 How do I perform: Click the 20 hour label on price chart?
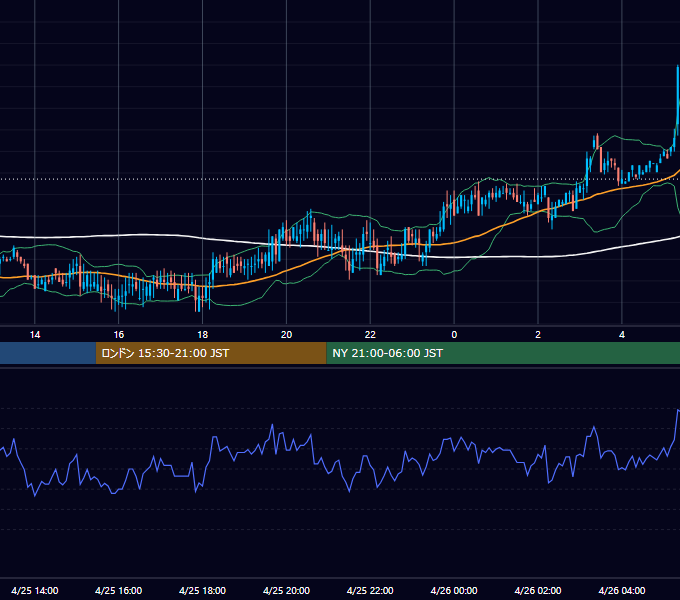[286, 335]
